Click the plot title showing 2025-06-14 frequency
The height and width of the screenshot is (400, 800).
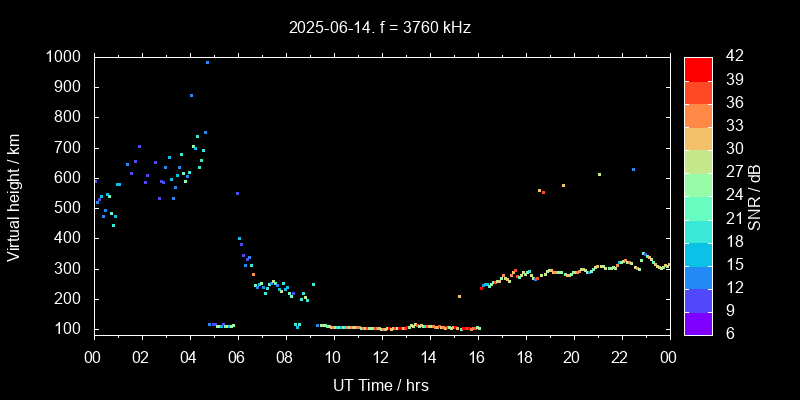(x=380, y=28)
